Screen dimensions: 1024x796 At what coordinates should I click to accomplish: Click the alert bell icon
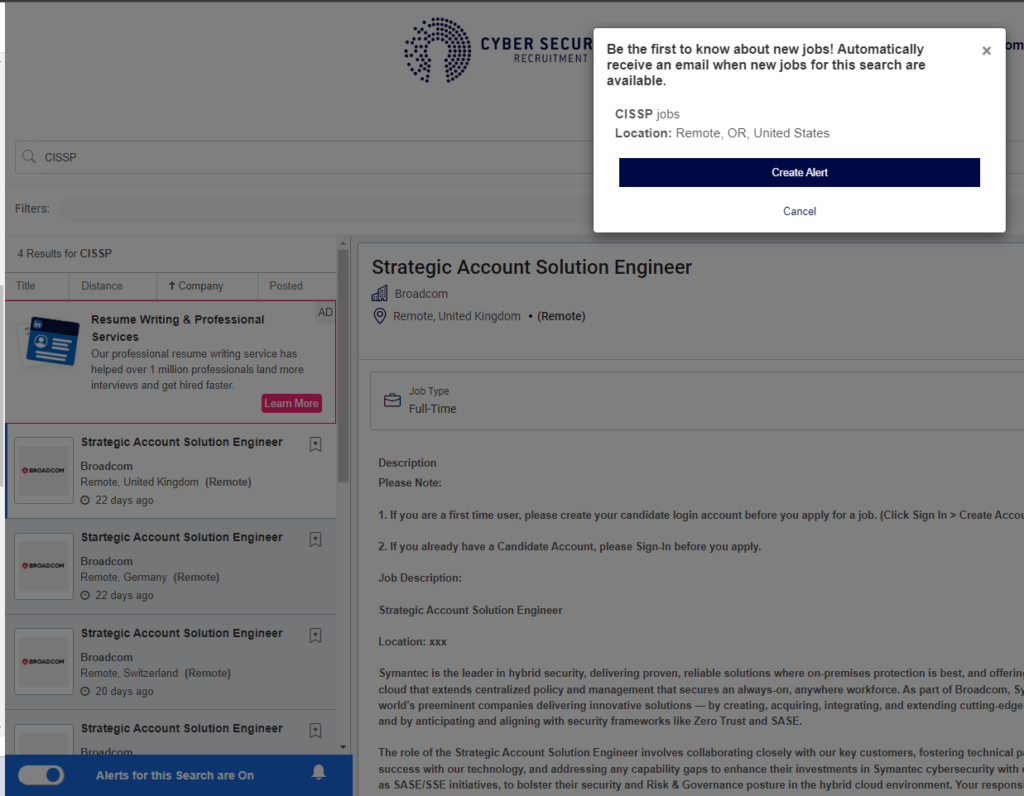[319, 773]
